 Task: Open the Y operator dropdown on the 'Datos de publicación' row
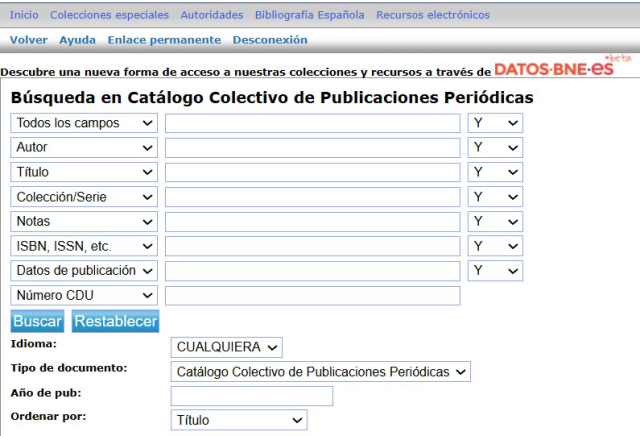point(495,271)
